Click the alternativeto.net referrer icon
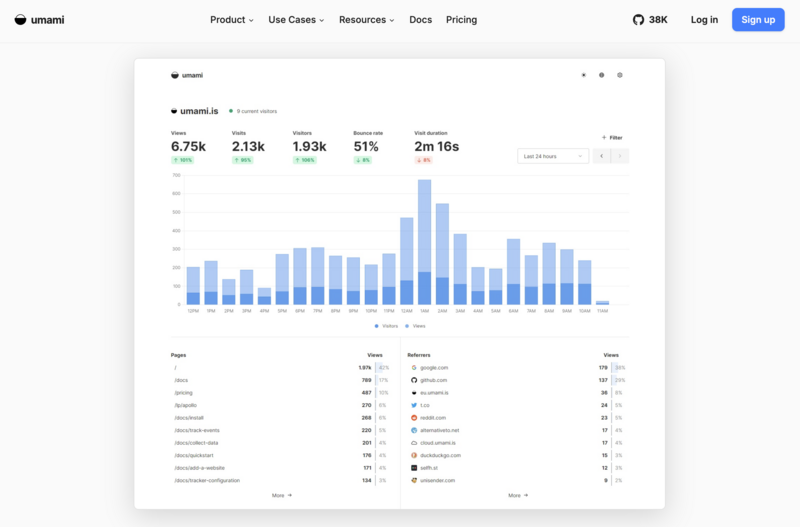This screenshot has width=800, height=527. [x=414, y=430]
